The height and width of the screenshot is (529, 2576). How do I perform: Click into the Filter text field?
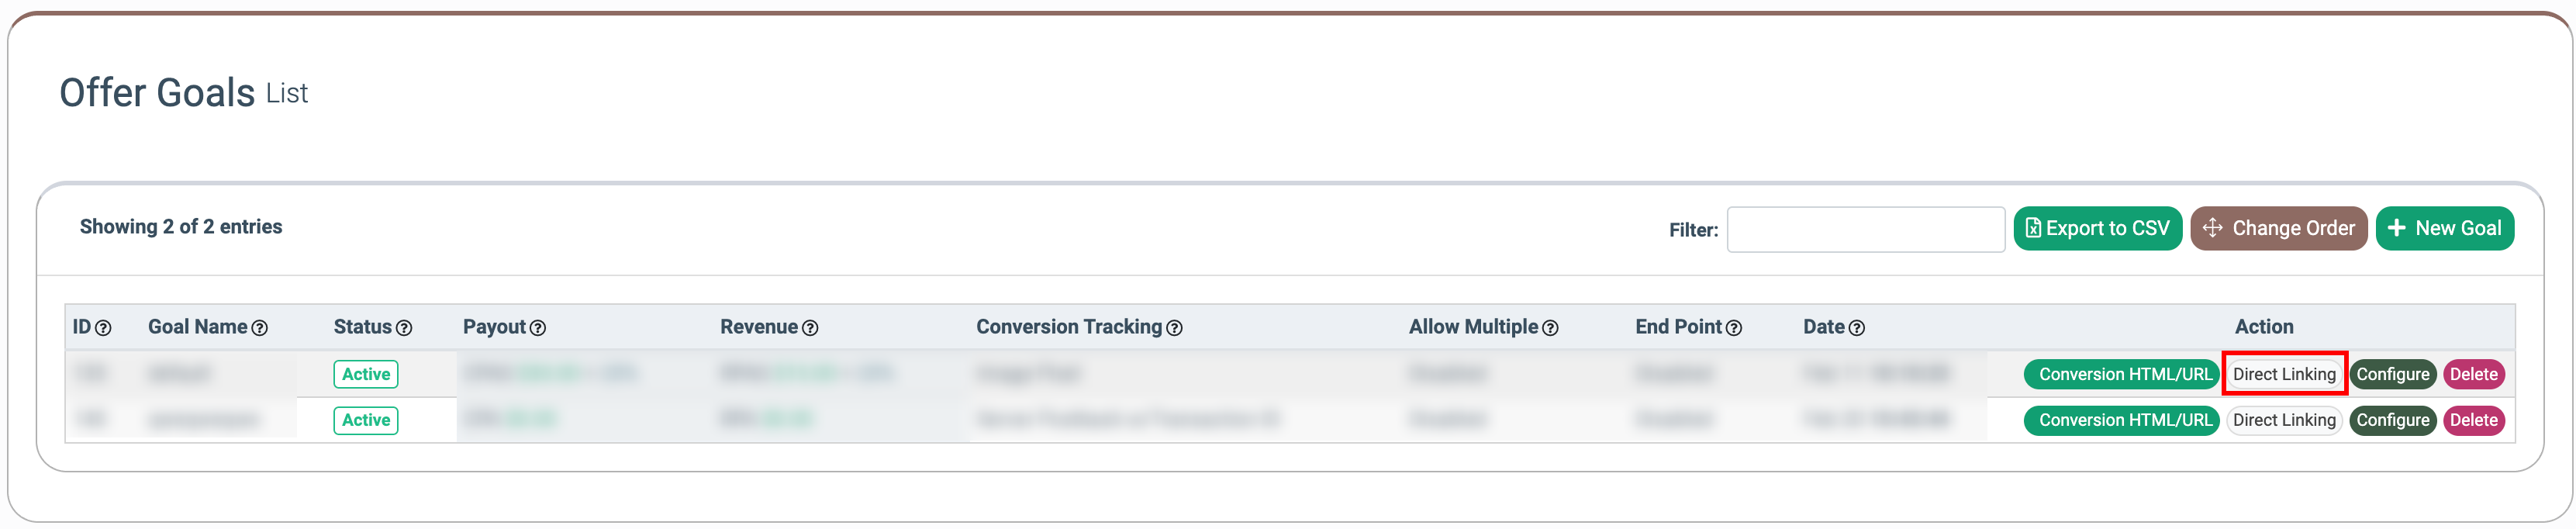(1865, 230)
